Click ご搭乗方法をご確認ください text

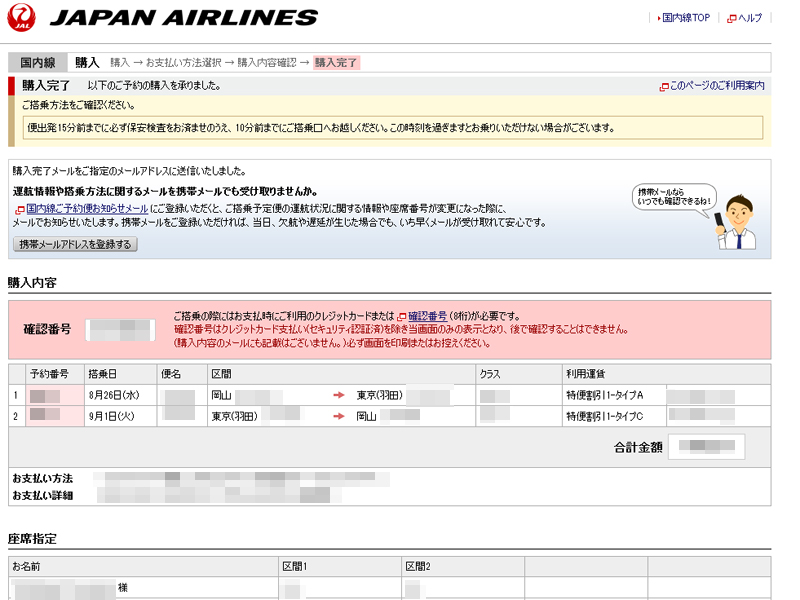(x=79, y=105)
